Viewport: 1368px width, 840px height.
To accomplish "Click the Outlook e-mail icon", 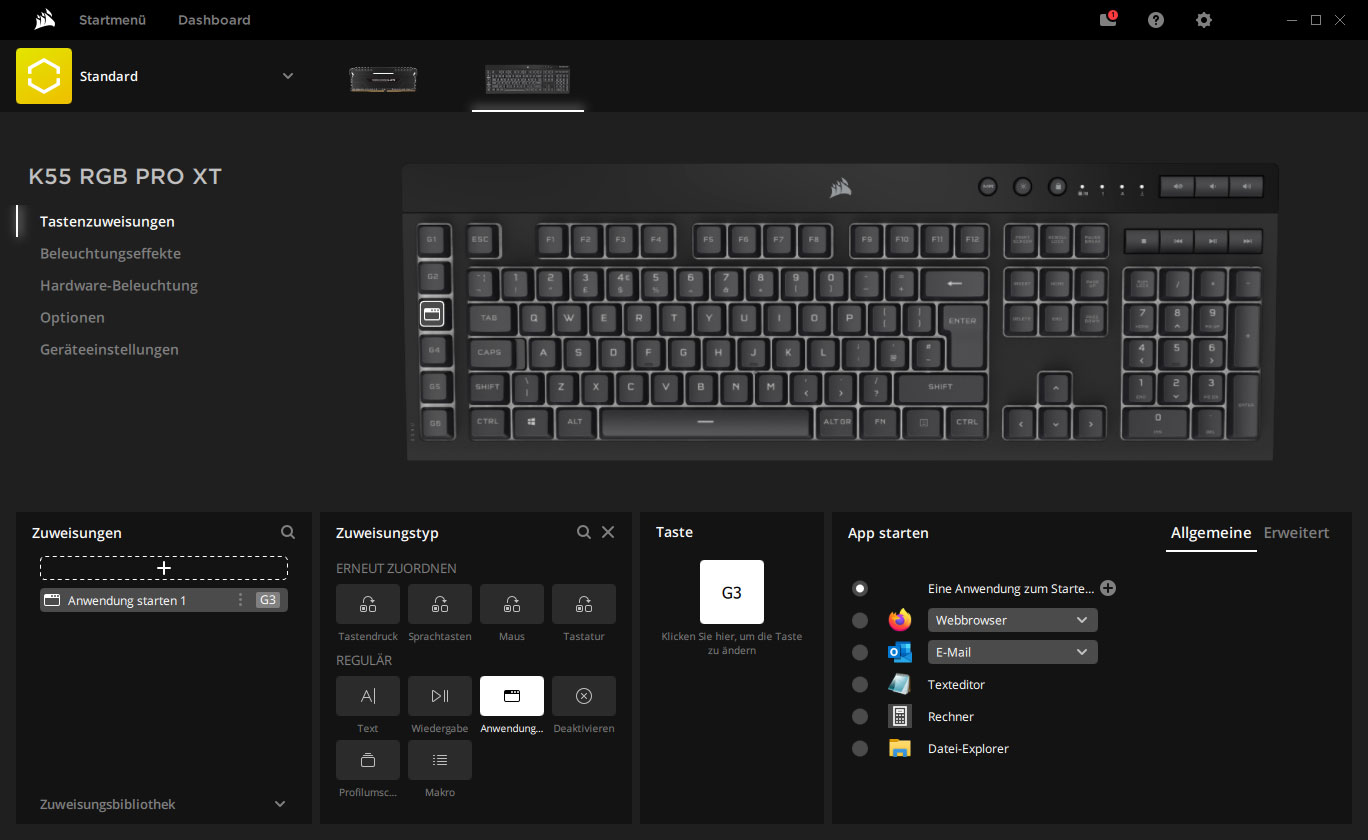I will (900, 652).
